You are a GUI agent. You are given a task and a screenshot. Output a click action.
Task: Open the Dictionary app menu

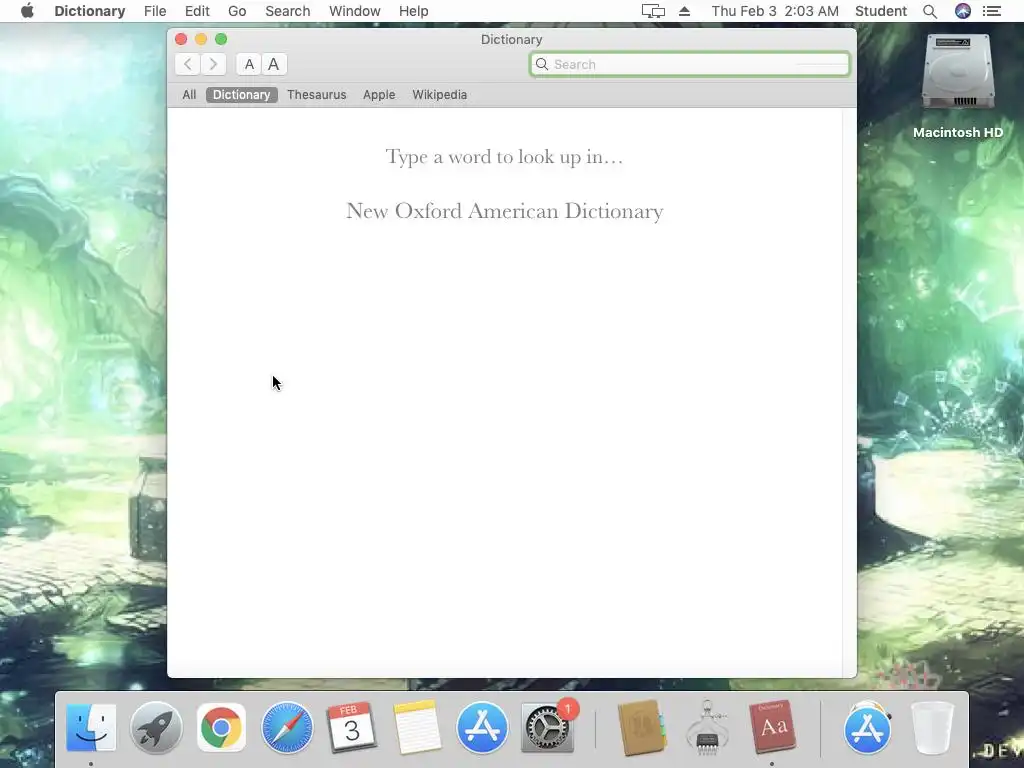(x=89, y=11)
